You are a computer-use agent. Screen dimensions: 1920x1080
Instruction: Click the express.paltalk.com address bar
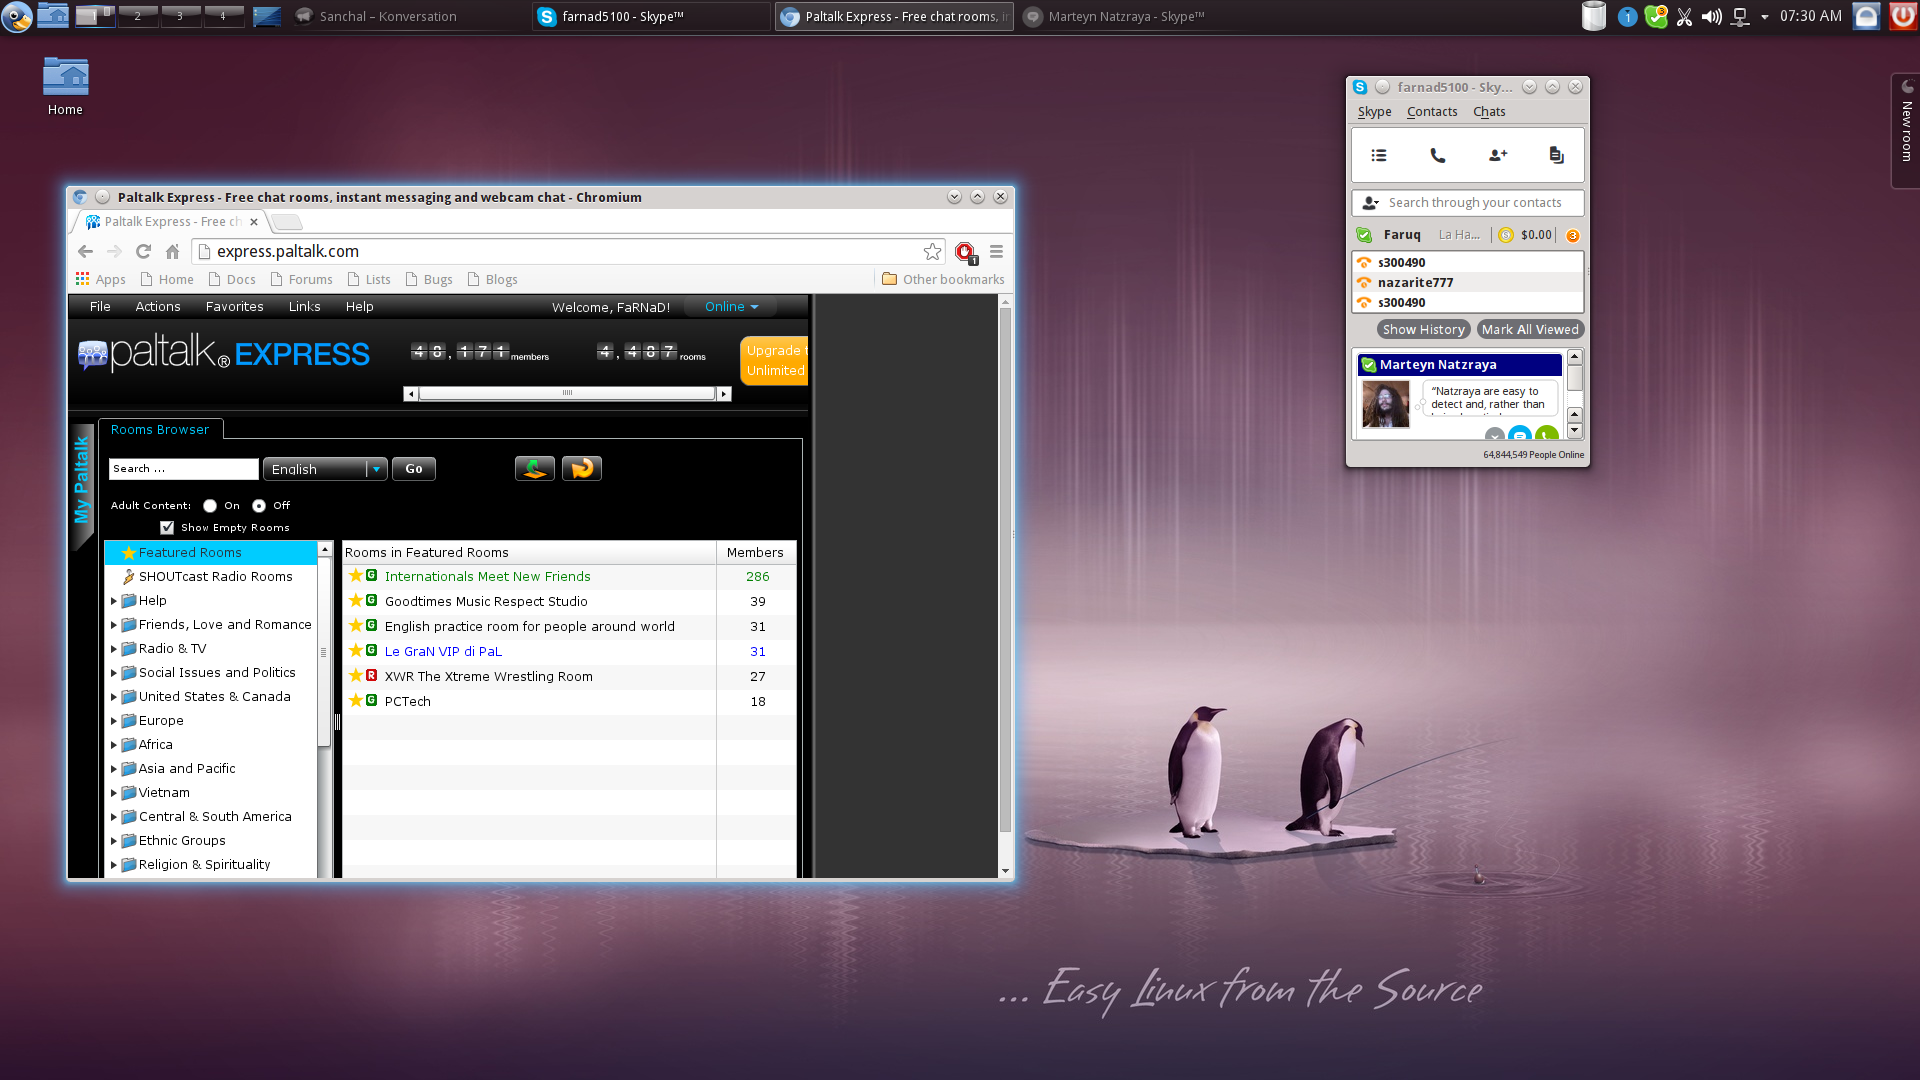click(x=568, y=252)
